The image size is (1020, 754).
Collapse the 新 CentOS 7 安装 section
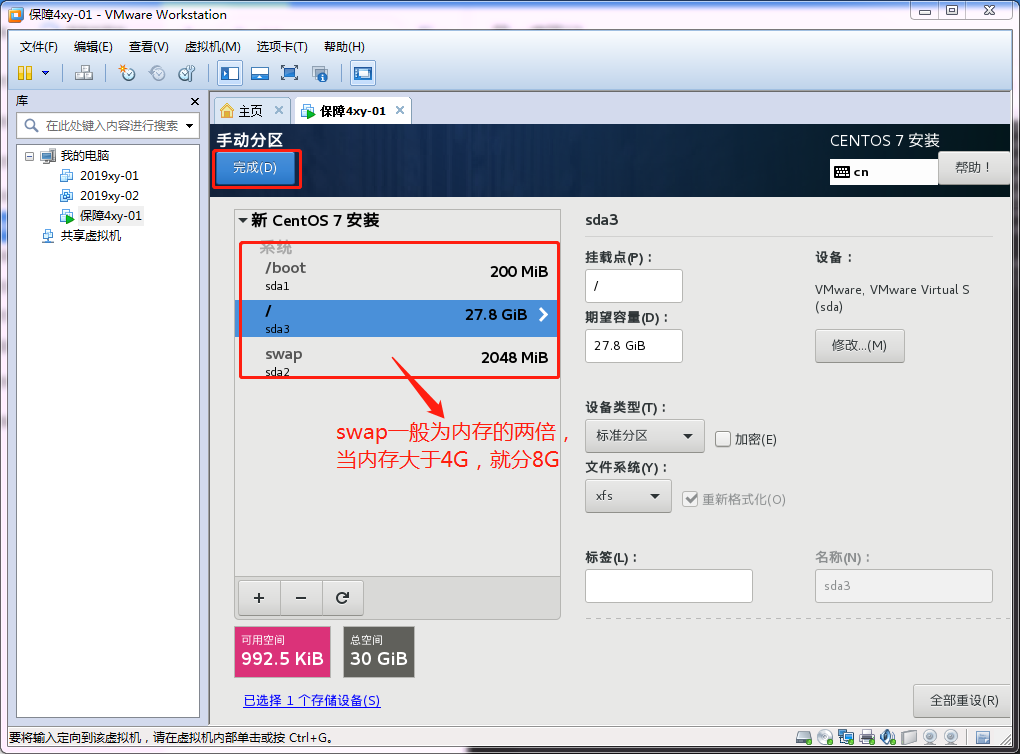coord(243,221)
